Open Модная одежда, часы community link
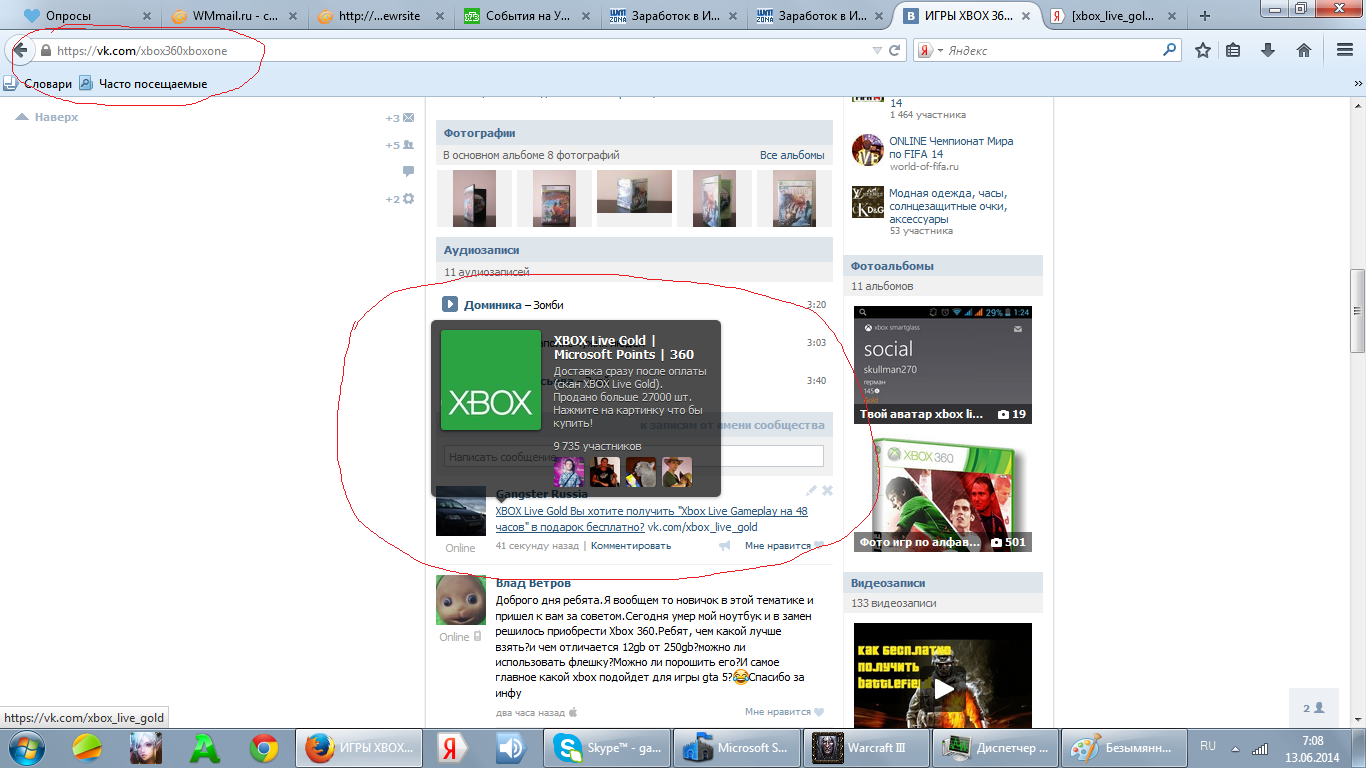The width and height of the screenshot is (1366, 768). [948, 206]
